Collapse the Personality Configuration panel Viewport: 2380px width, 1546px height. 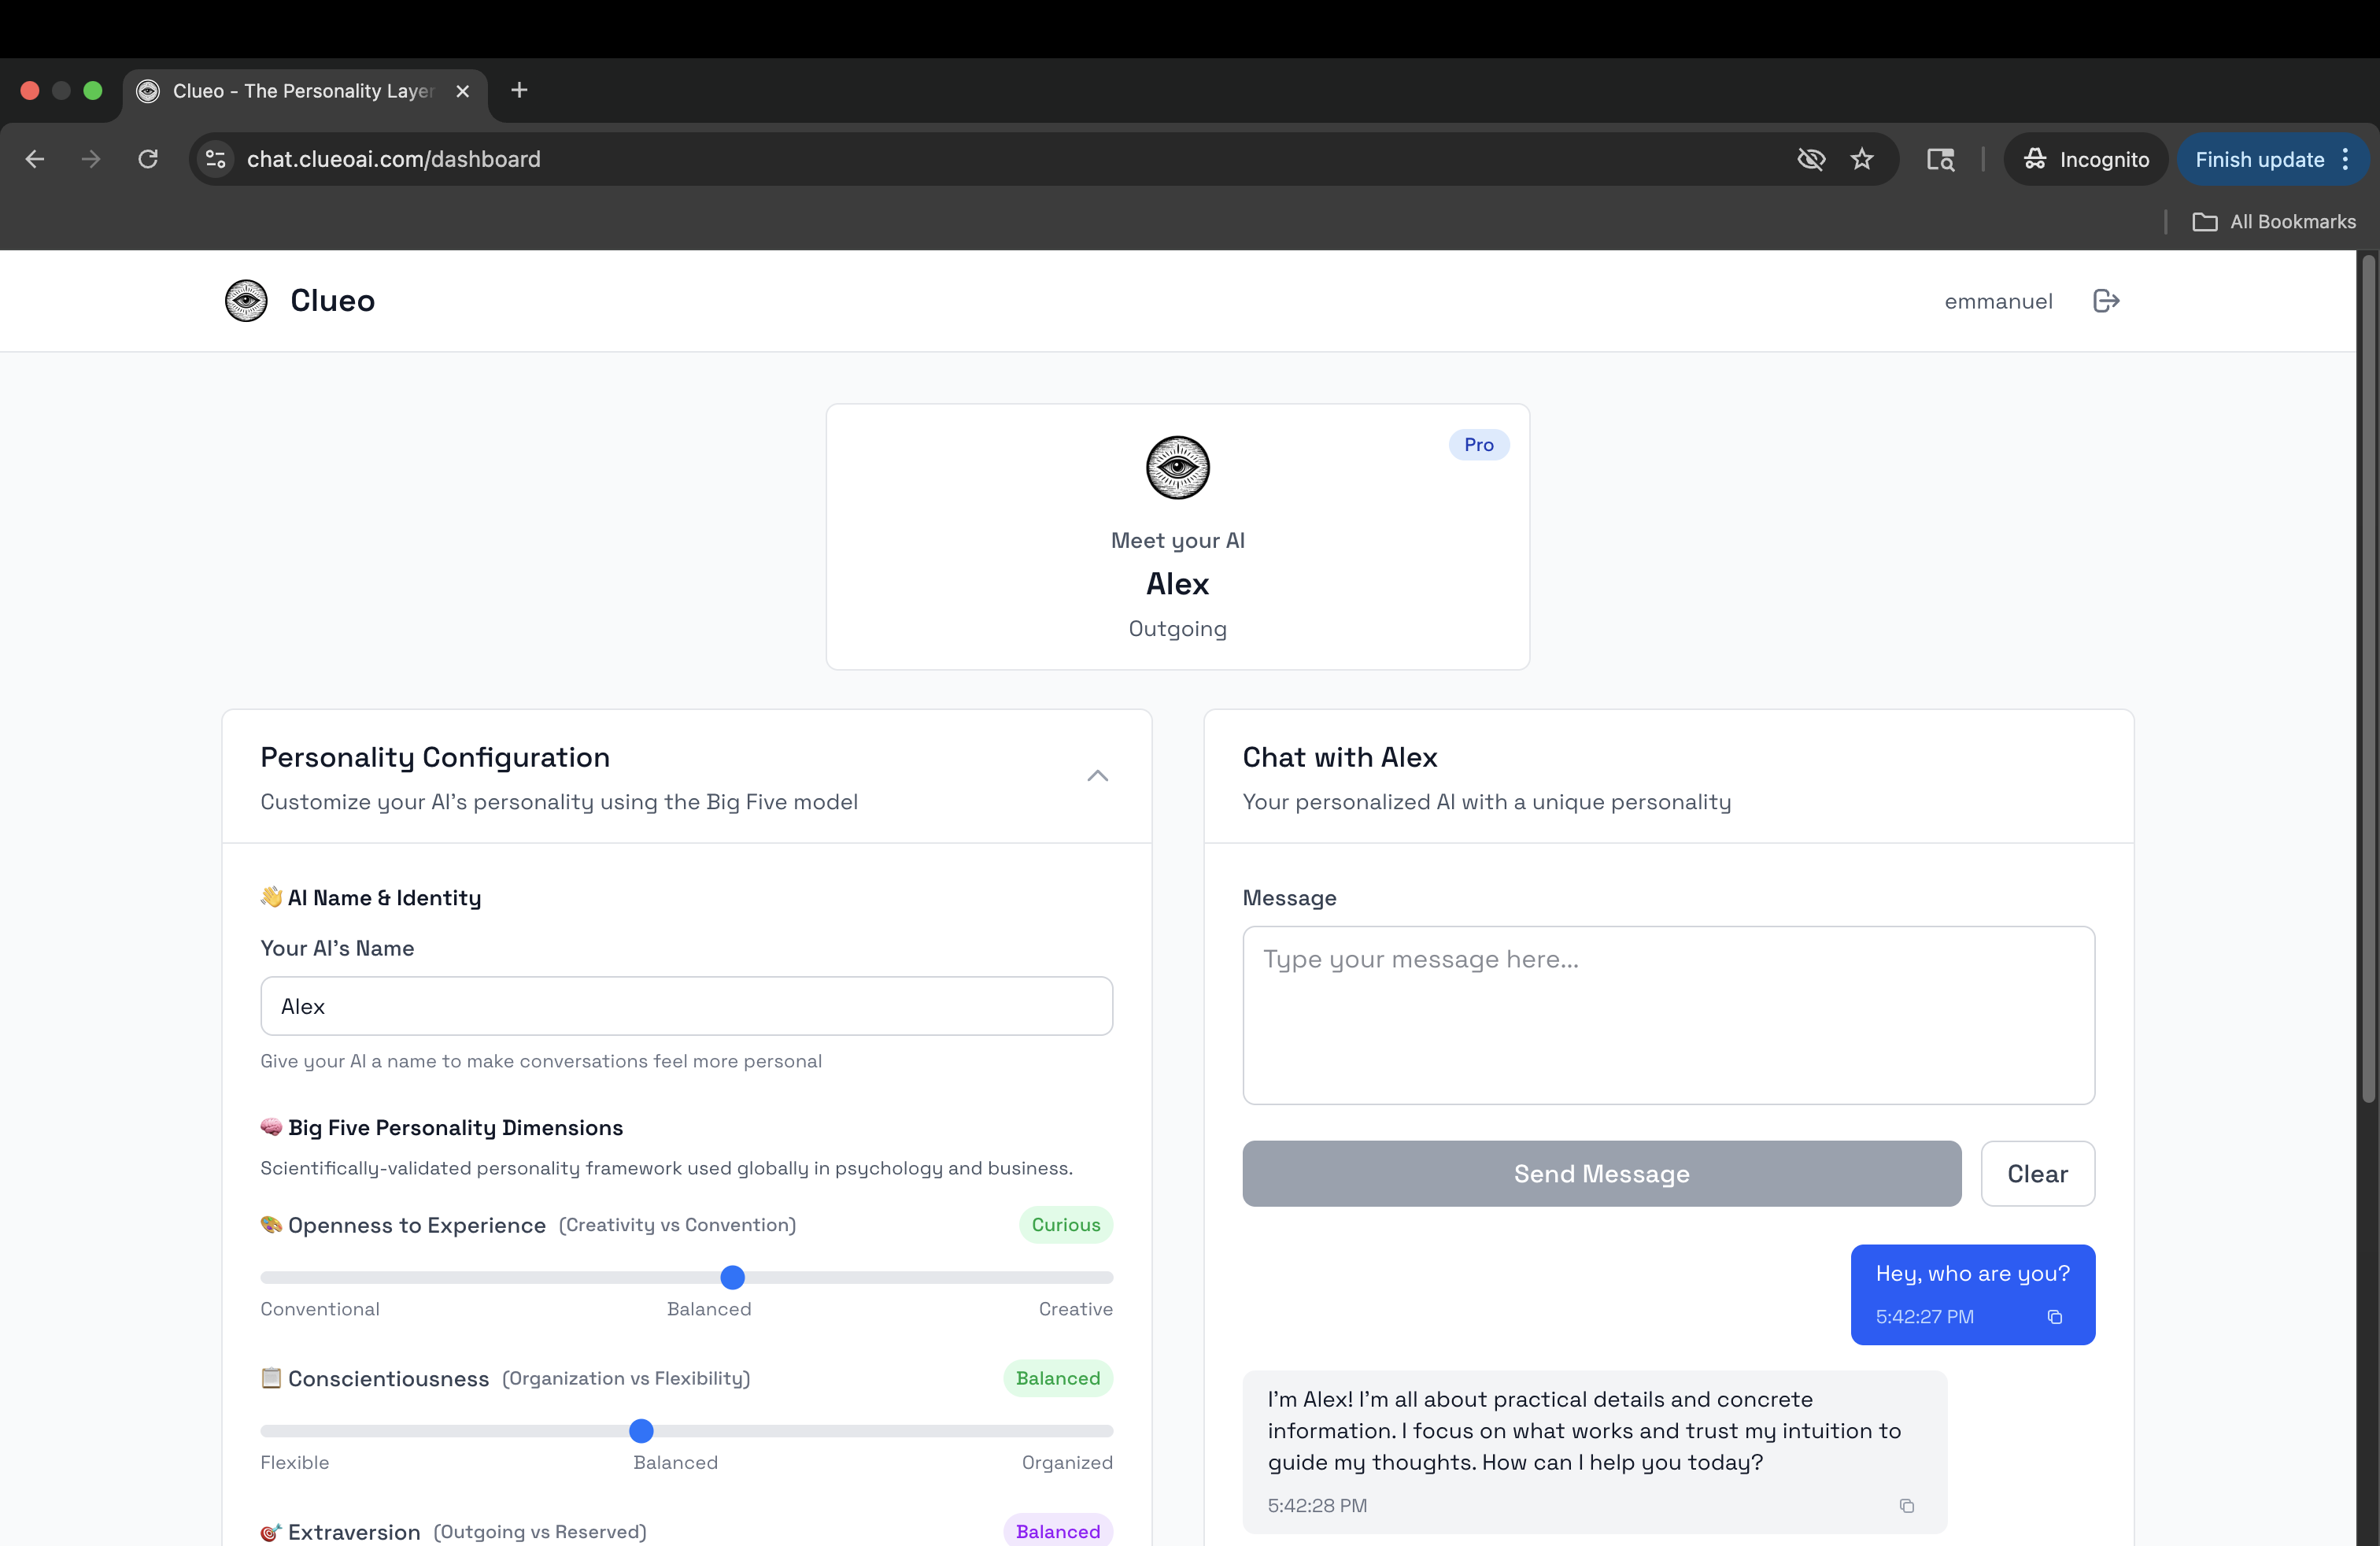coord(1097,777)
